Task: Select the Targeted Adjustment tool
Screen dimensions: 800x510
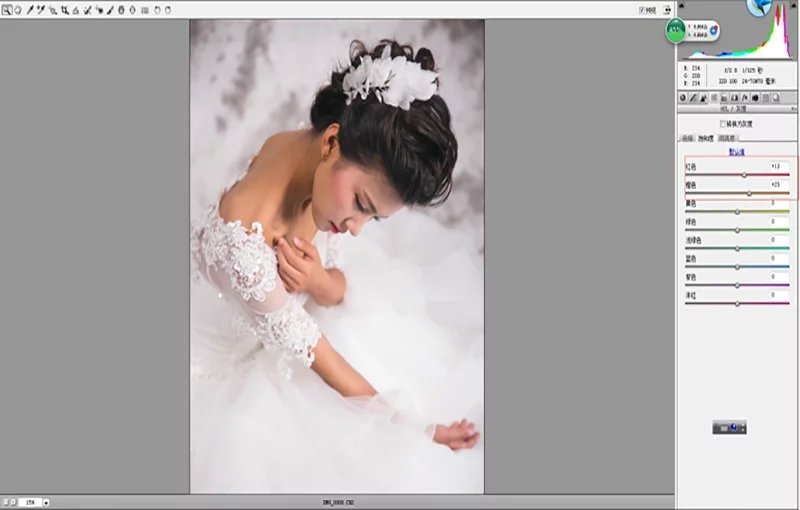Action: pos(53,10)
